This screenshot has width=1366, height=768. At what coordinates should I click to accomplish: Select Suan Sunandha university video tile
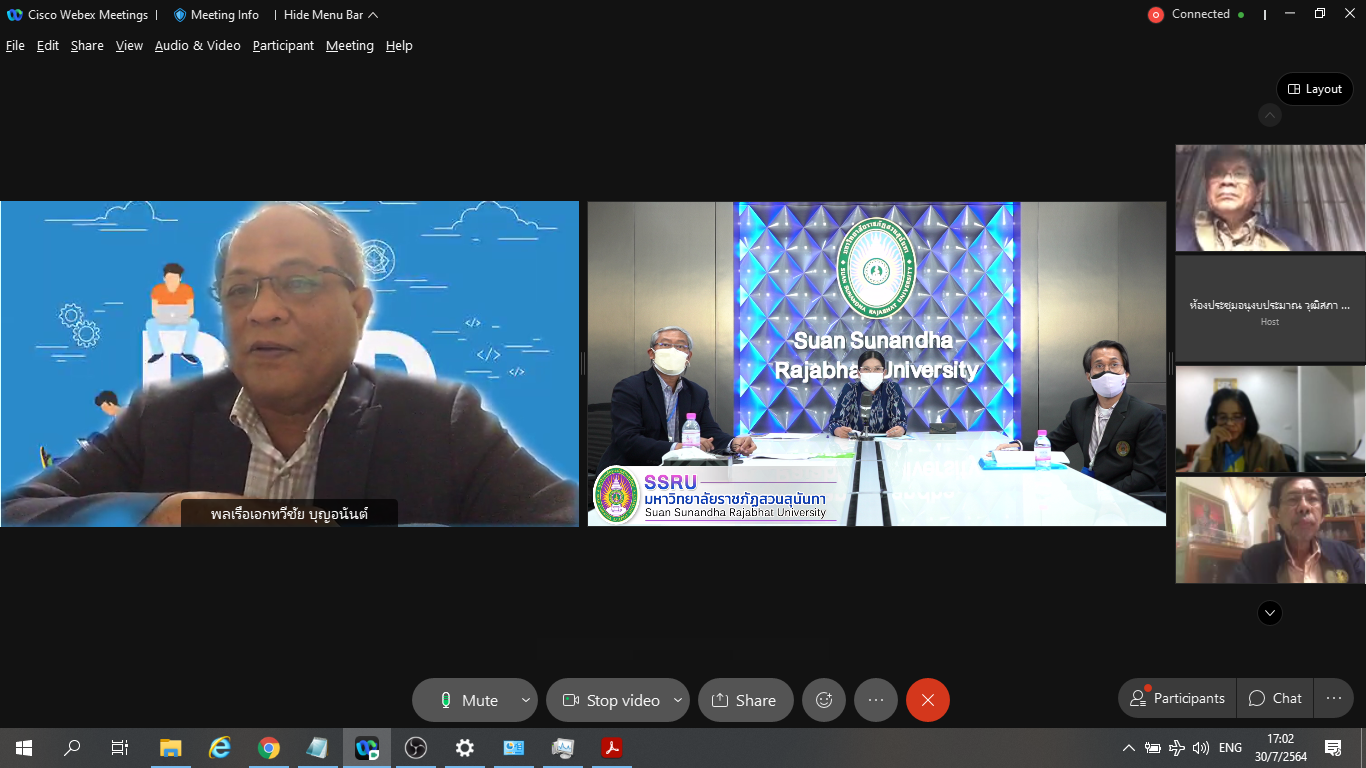[876, 363]
